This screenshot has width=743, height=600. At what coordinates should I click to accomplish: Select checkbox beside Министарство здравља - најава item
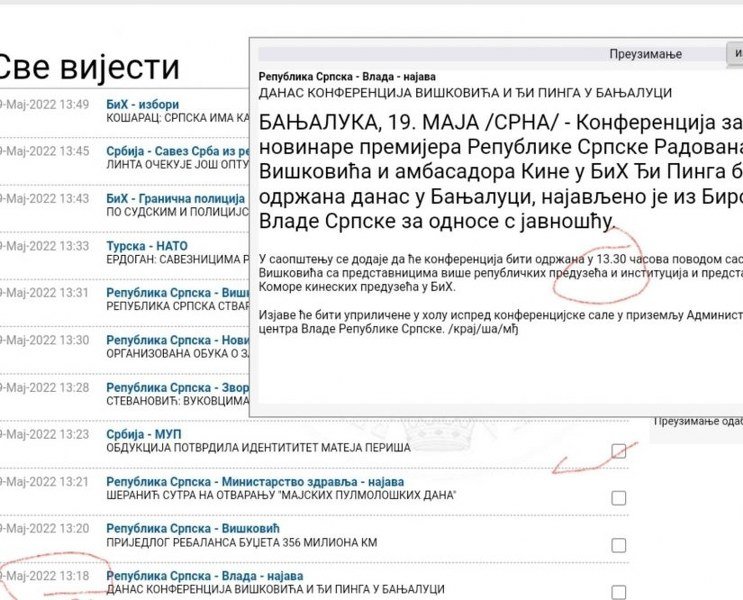(619, 498)
